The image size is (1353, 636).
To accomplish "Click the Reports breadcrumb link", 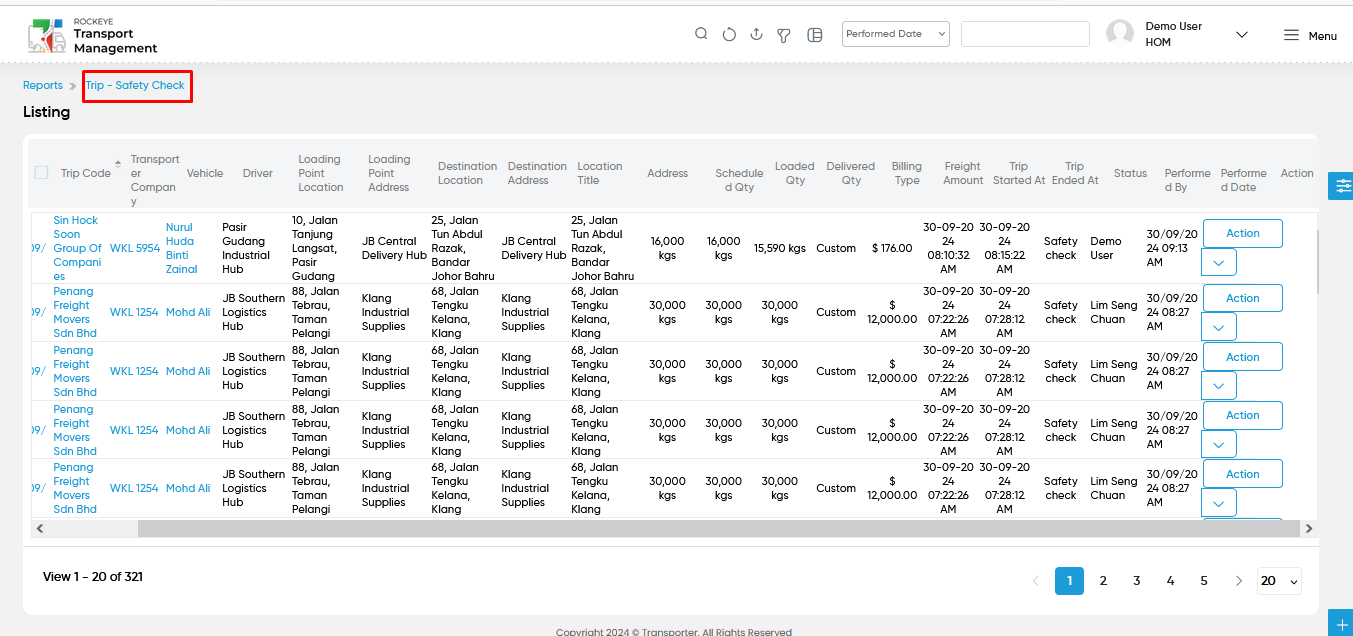I will pos(43,86).
